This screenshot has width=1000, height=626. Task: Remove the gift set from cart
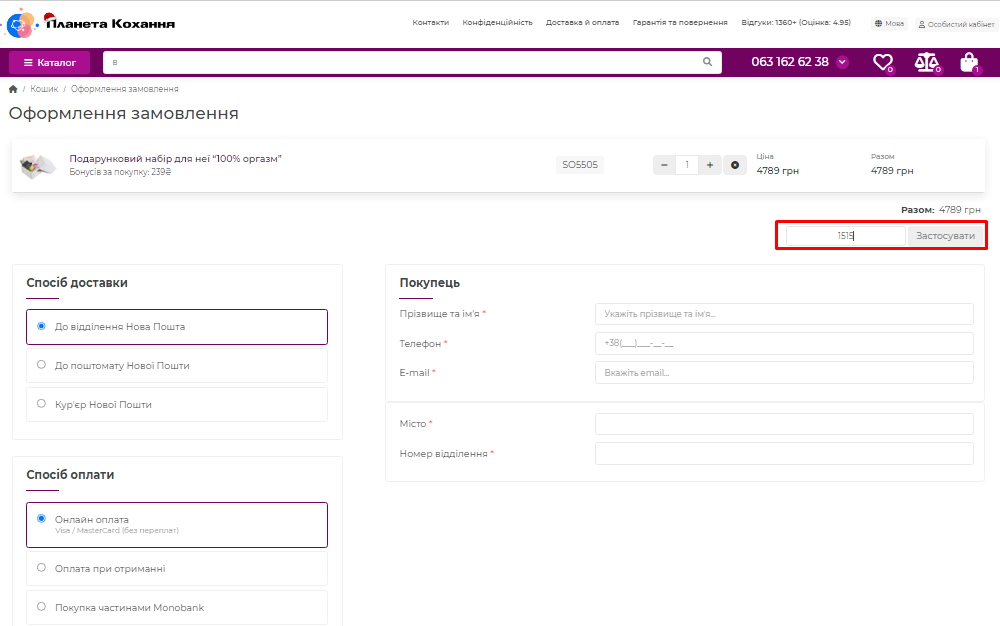click(x=735, y=165)
